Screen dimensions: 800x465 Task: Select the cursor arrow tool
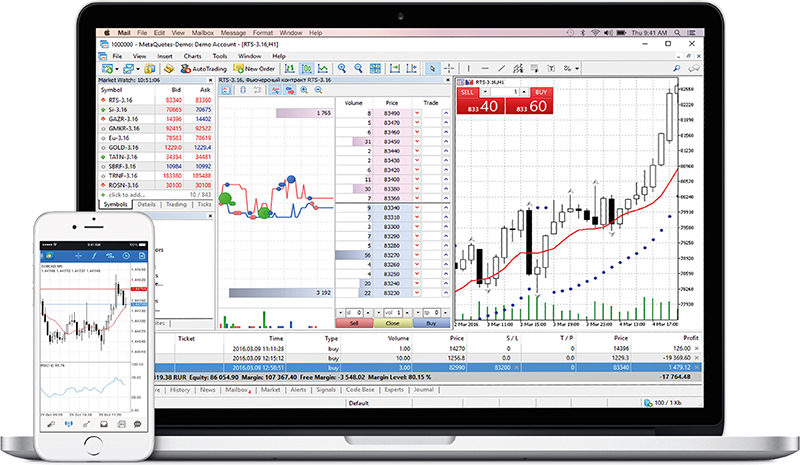[432, 68]
